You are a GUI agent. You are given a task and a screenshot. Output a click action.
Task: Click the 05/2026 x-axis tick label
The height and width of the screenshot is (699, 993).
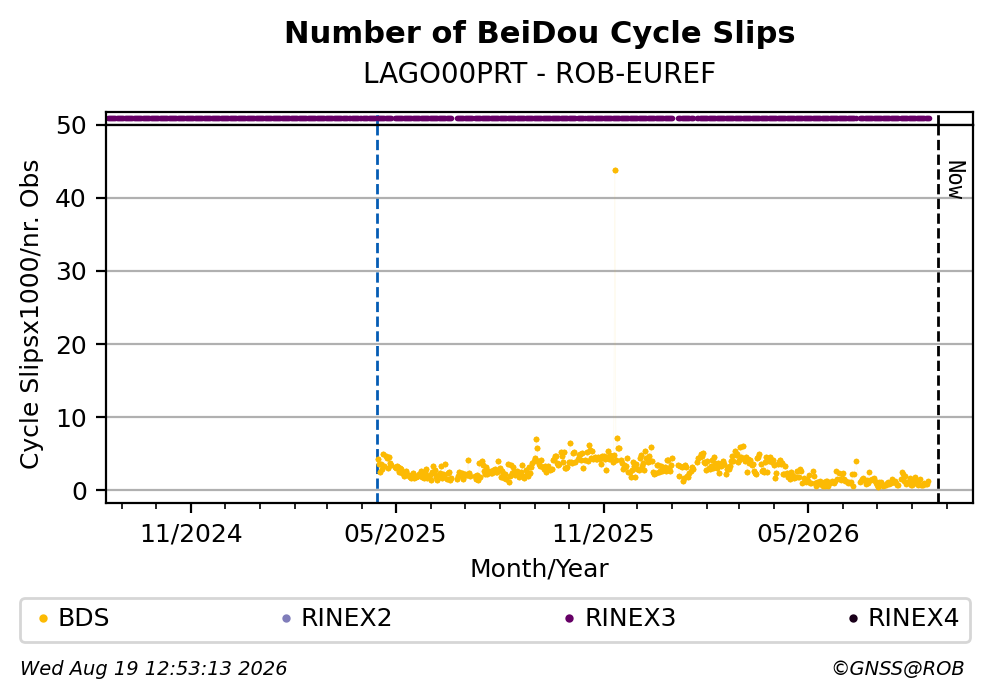point(807,534)
